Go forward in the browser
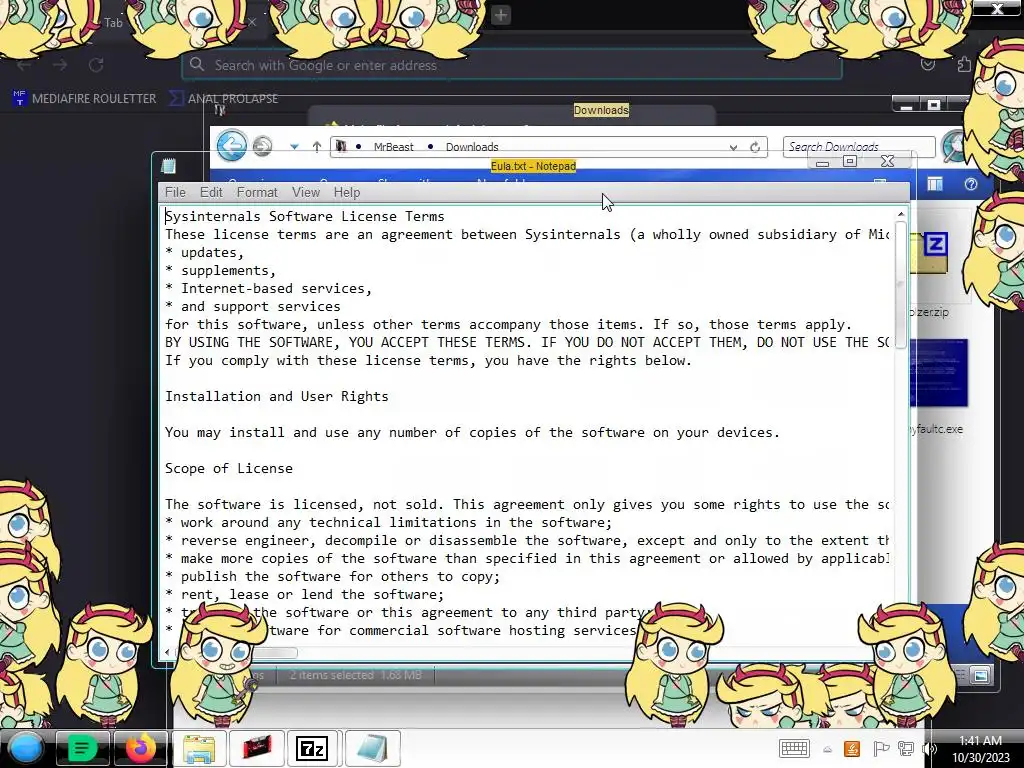Image resolution: width=1024 pixels, height=768 pixels. click(x=60, y=65)
